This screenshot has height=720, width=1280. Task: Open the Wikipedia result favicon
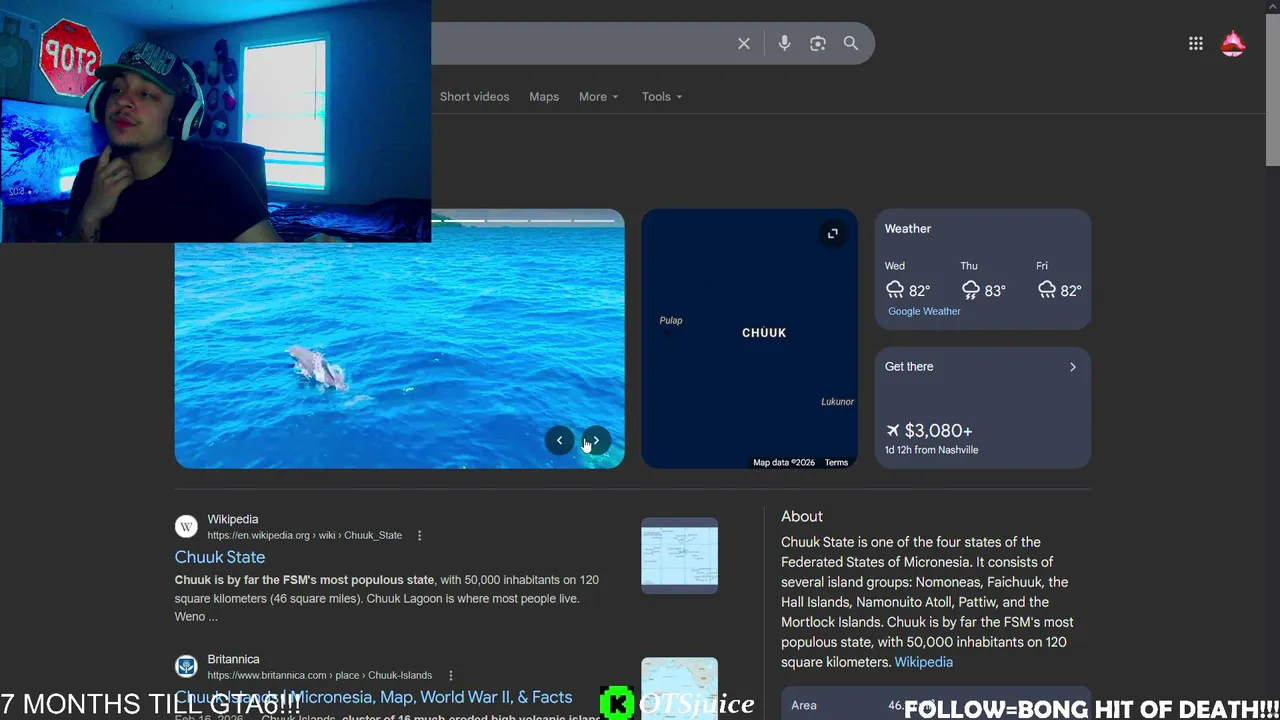[x=186, y=527]
